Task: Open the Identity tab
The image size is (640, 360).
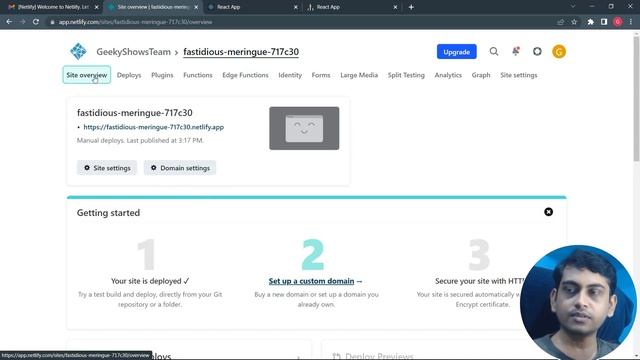Action: (290, 75)
